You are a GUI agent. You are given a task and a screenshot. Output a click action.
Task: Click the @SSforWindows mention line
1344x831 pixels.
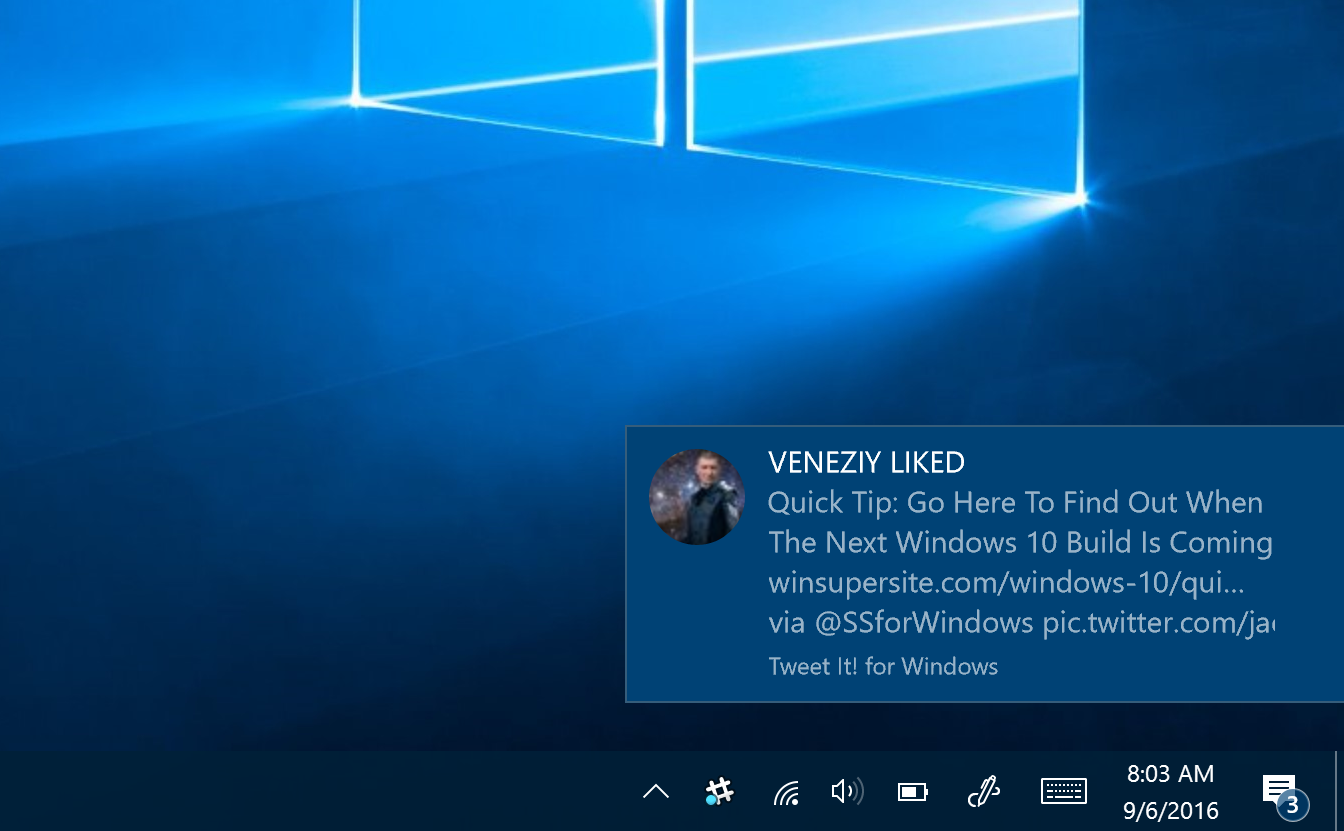pos(1021,623)
